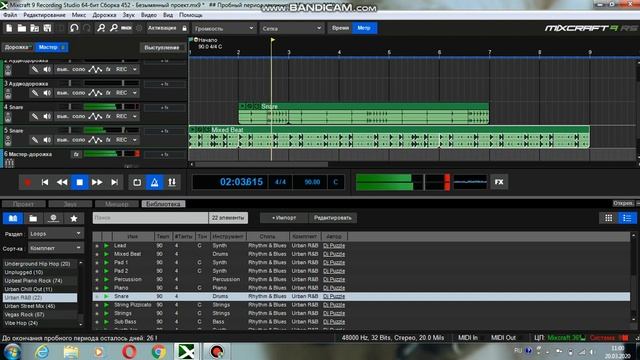Switch to the Проект tab
Viewport: 640px width, 360px height.
pyautogui.click(x=23, y=204)
